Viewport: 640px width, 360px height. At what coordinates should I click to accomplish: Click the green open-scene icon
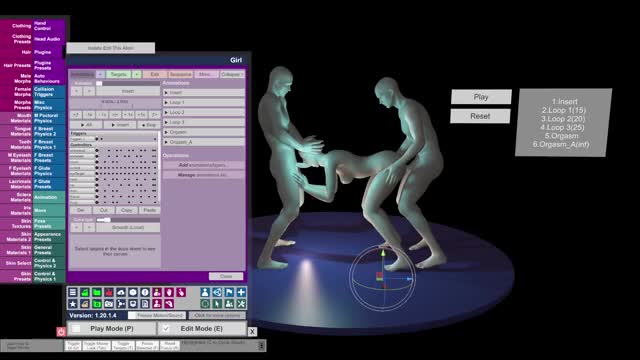tap(84, 292)
